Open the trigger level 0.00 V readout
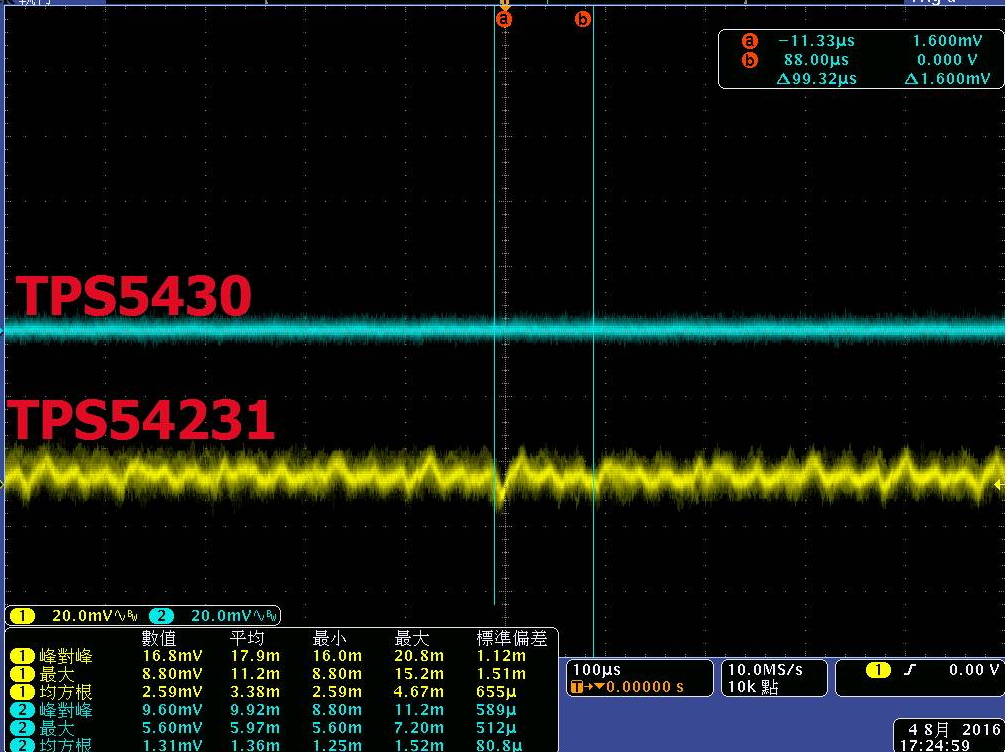The height and width of the screenshot is (752, 1007). 974,670
